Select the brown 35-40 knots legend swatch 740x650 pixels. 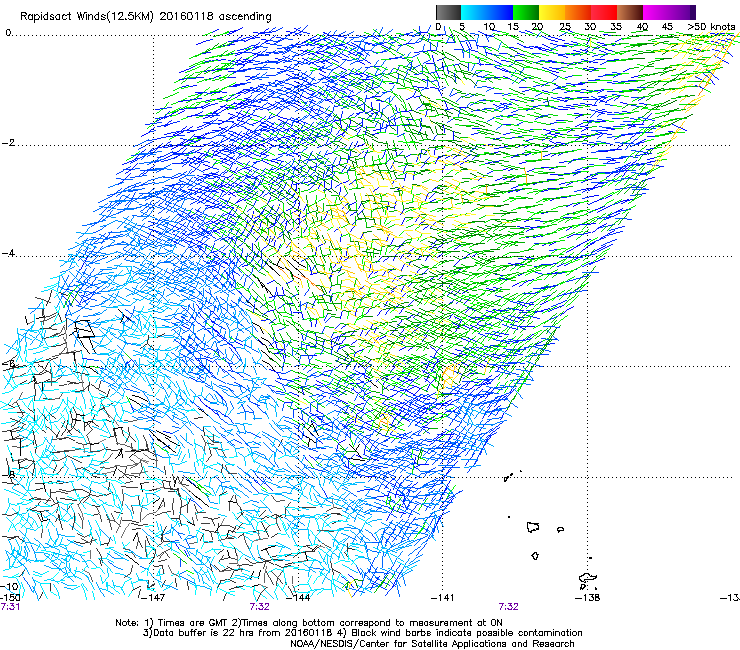630,12
